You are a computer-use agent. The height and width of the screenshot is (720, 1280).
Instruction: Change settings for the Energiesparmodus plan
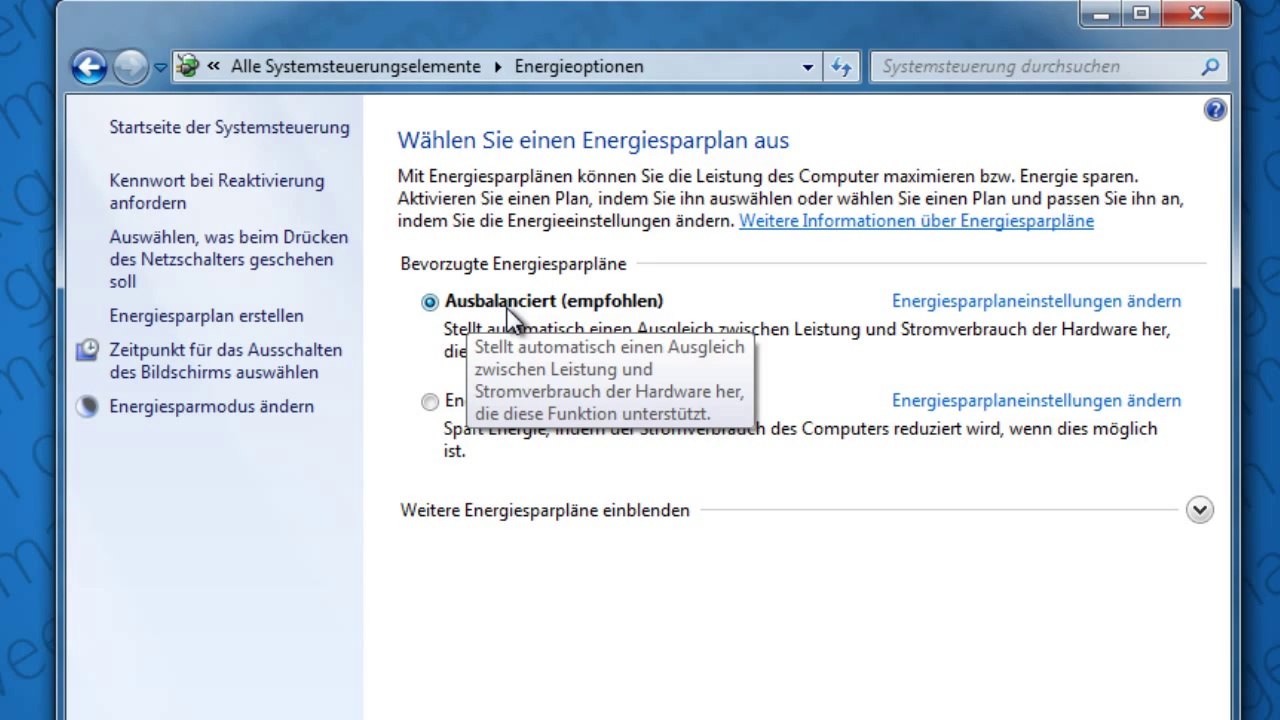pyautogui.click(x=1036, y=401)
